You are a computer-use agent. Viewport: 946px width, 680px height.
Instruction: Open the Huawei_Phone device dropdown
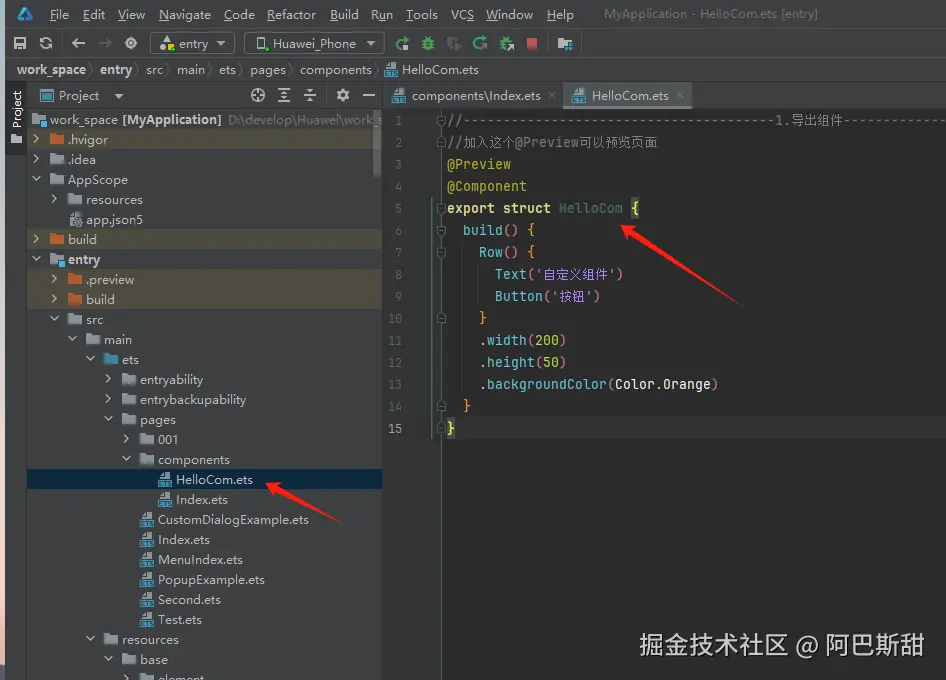click(x=313, y=43)
